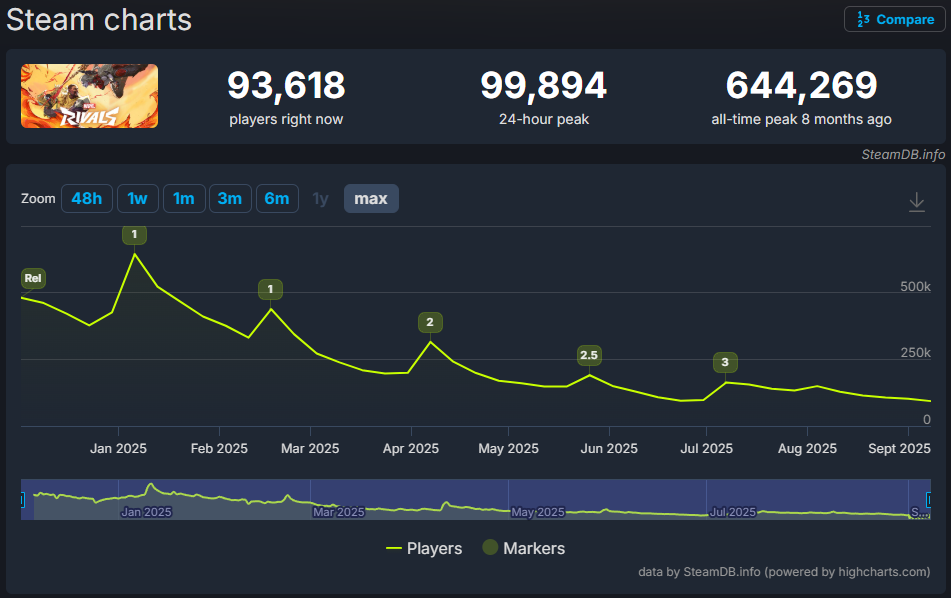Viewport: 951px width, 598px height.
Task: Click the 250k y-axis label
Action: [x=915, y=352]
